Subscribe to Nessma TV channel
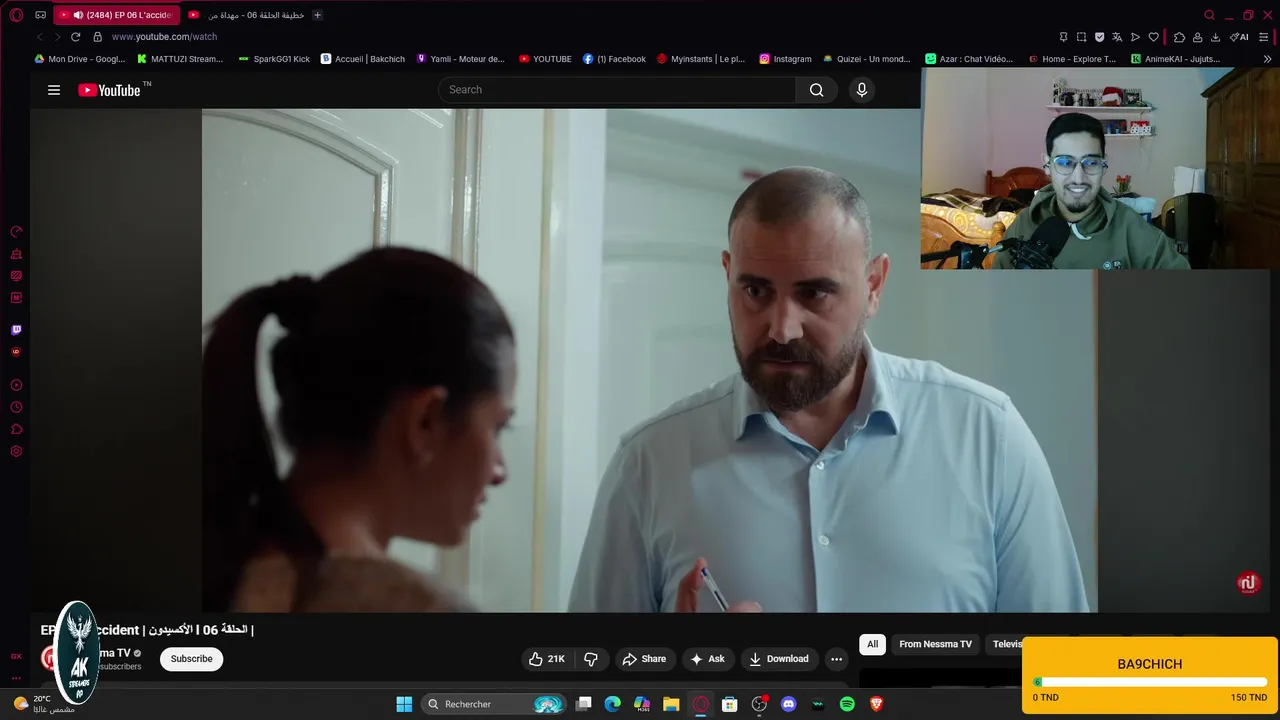 point(191,659)
